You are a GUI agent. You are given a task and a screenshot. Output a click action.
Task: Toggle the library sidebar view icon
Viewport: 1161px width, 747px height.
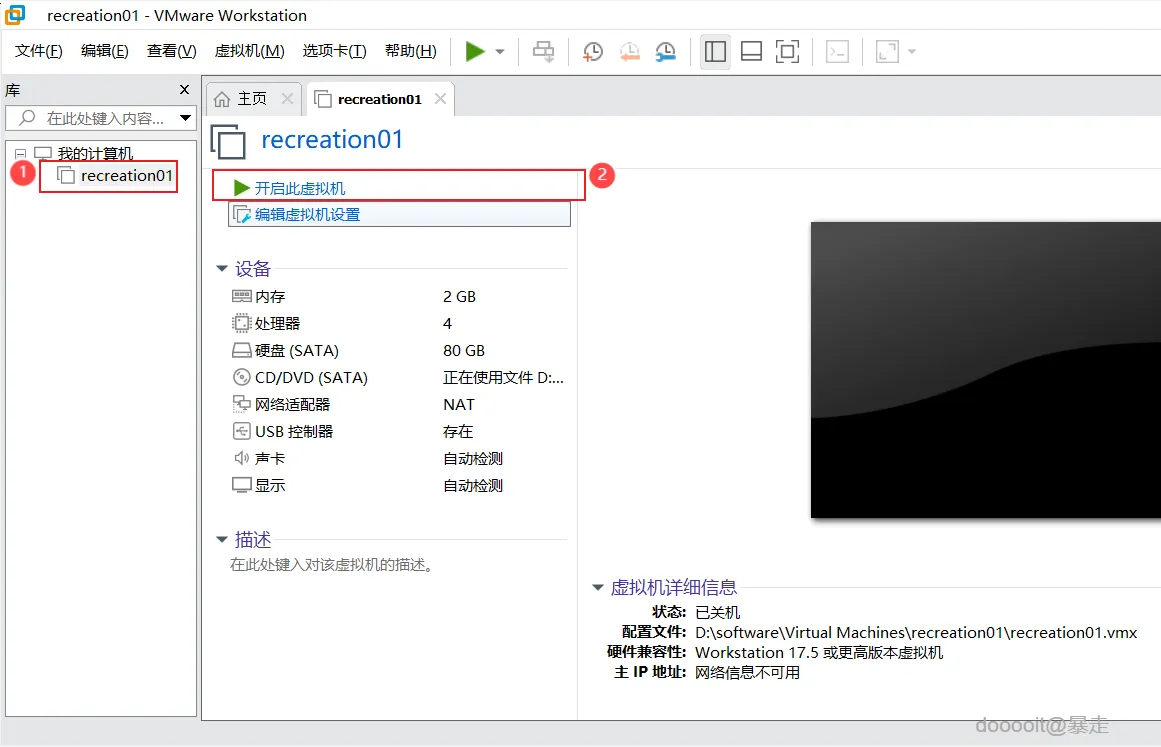(715, 52)
